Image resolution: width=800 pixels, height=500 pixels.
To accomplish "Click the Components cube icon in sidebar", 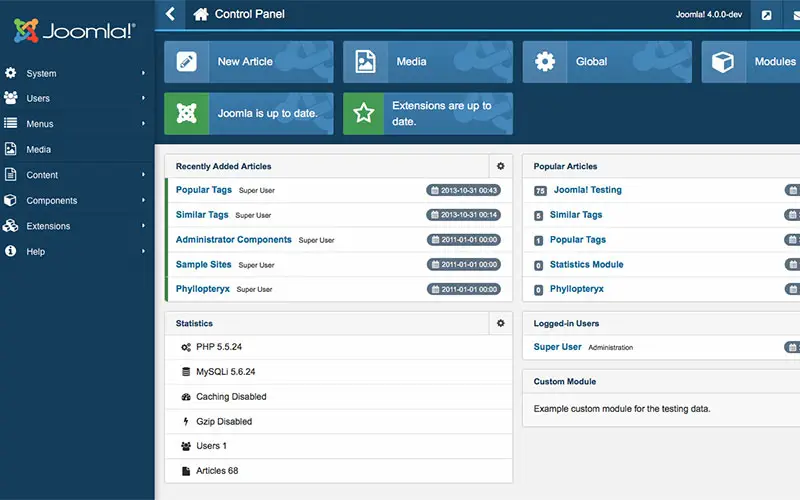I will pyautogui.click(x=11, y=200).
